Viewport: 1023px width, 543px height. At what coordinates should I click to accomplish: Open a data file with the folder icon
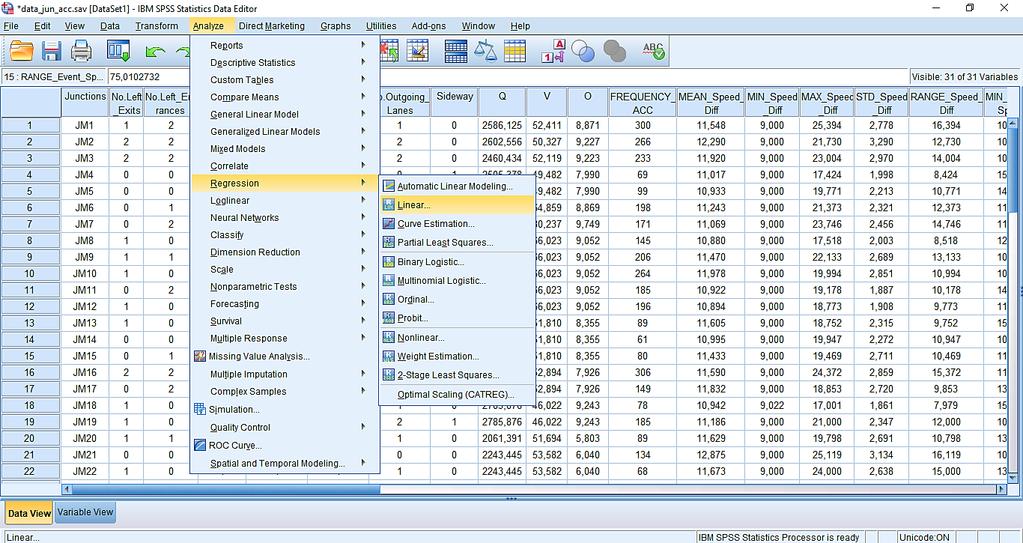(x=22, y=51)
